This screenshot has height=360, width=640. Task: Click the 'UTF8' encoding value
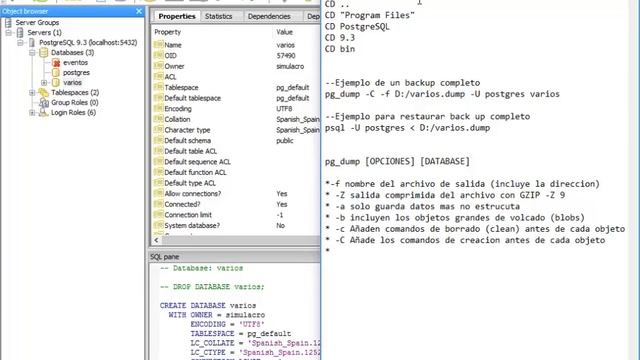click(x=284, y=109)
